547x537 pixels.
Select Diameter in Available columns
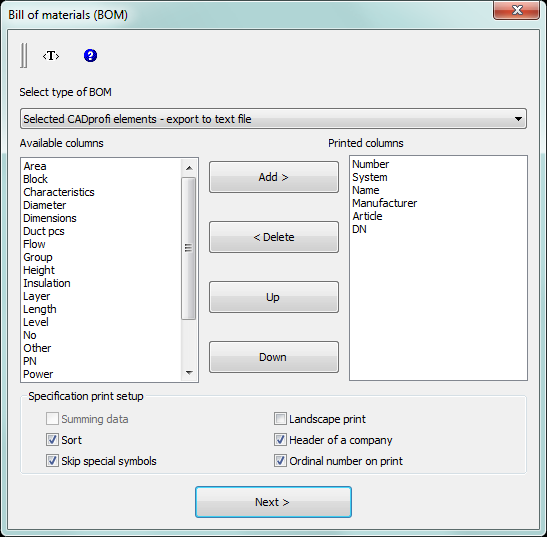45,205
